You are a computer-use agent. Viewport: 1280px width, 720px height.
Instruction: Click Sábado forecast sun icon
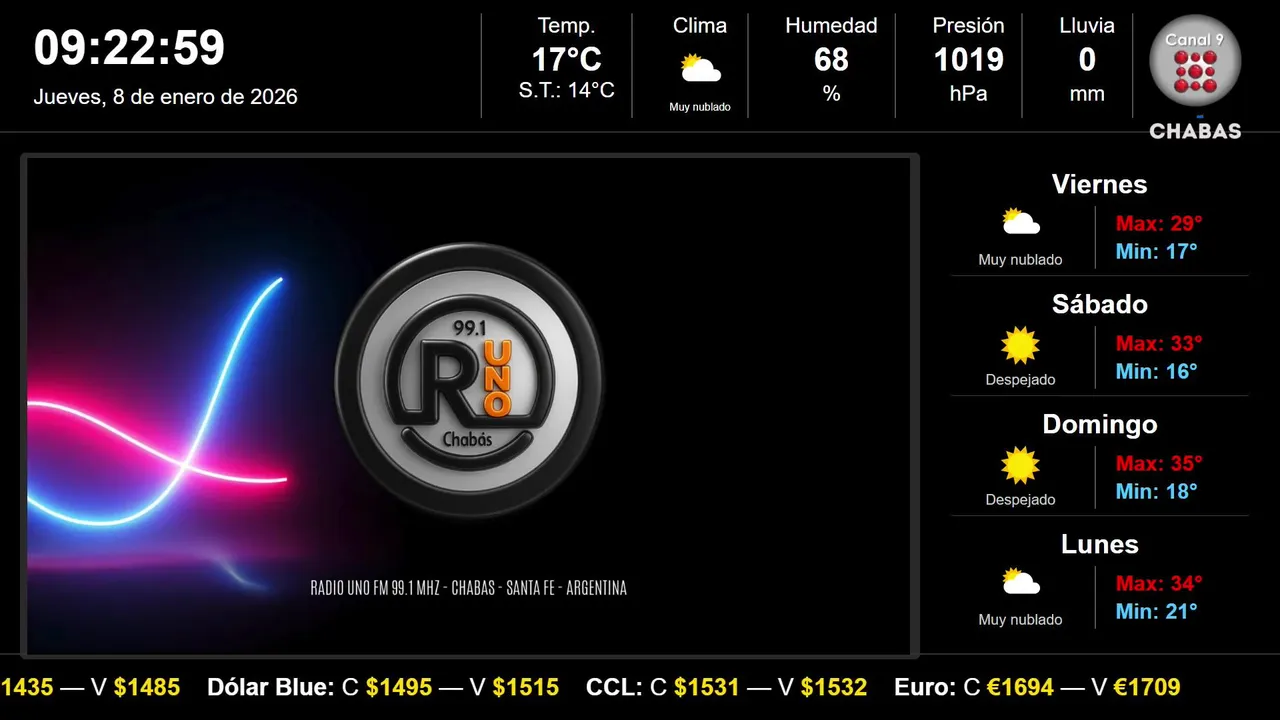[1021, 345]
